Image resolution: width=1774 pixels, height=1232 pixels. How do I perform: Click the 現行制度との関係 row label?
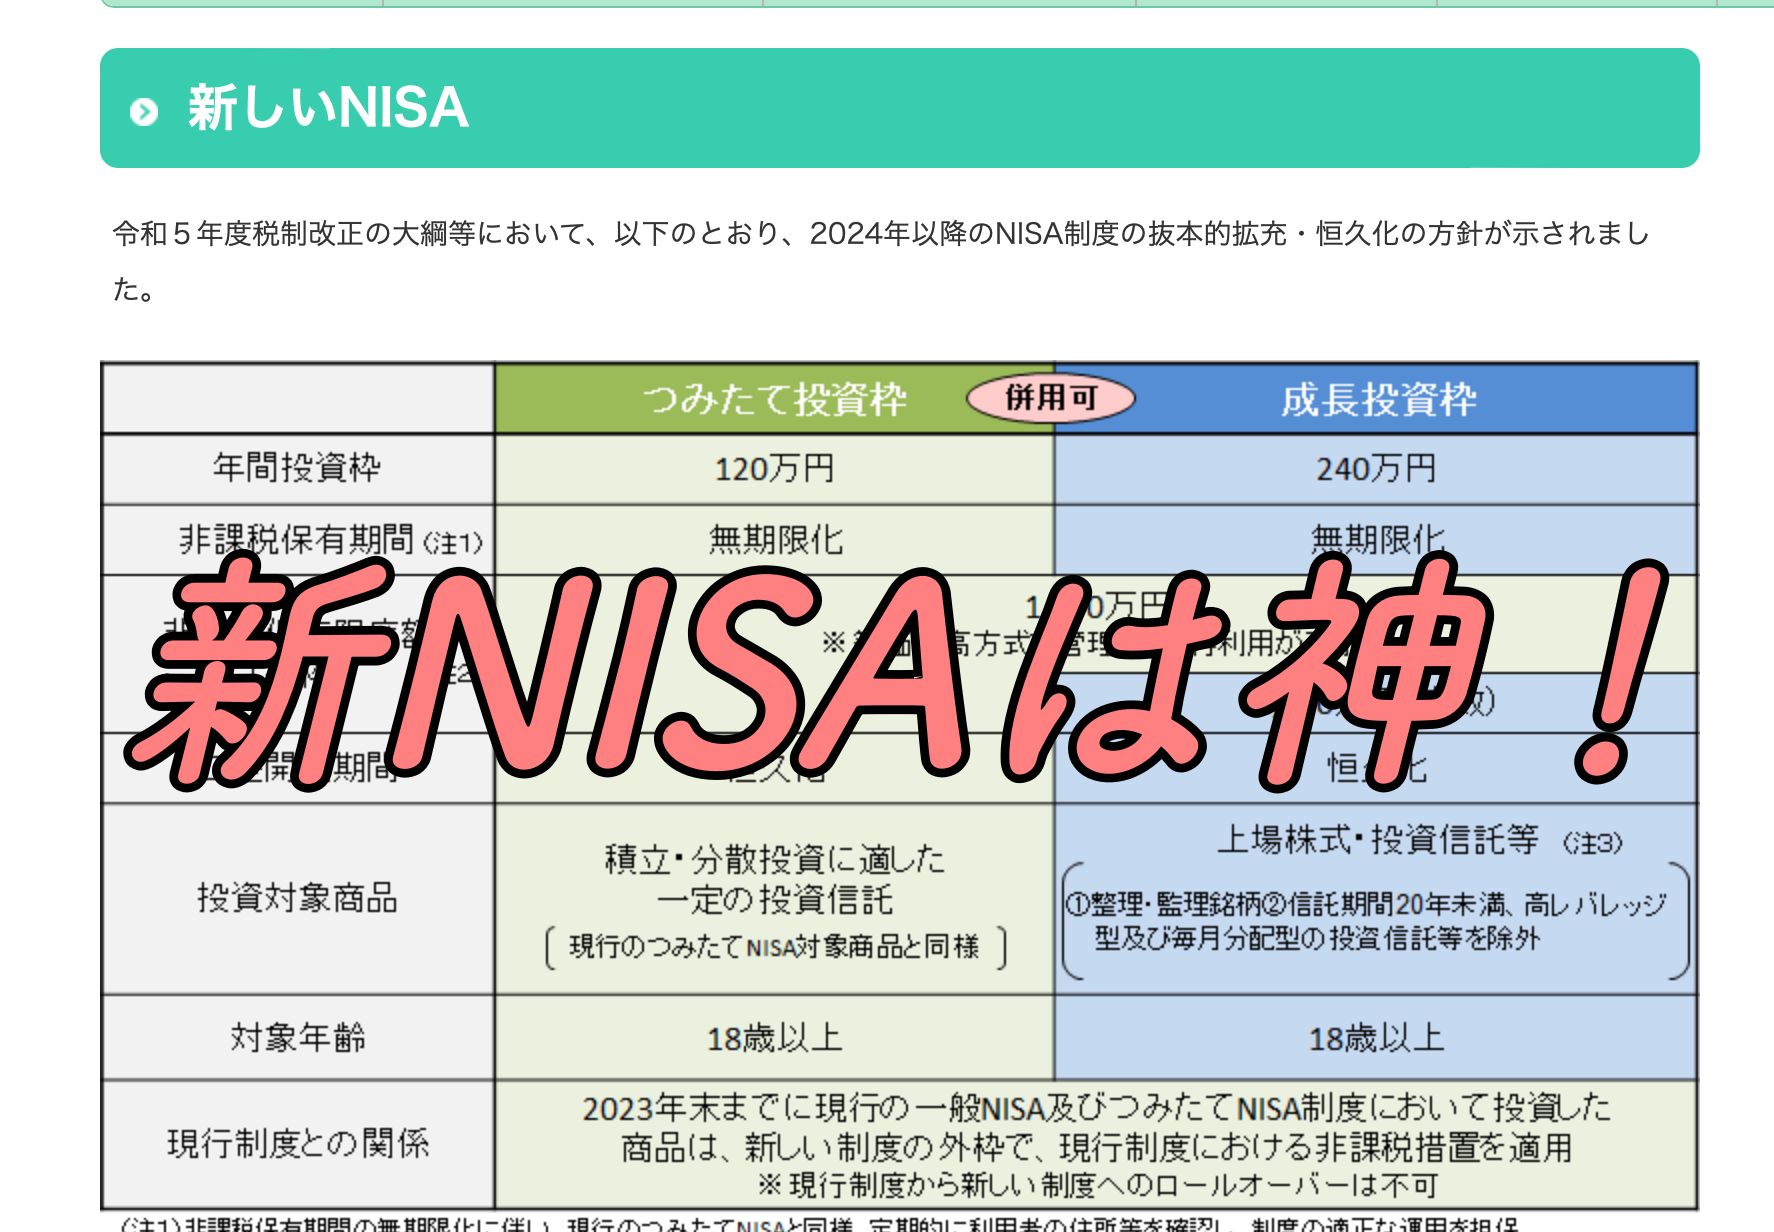pyautogui.click(x=297, y=1144)
